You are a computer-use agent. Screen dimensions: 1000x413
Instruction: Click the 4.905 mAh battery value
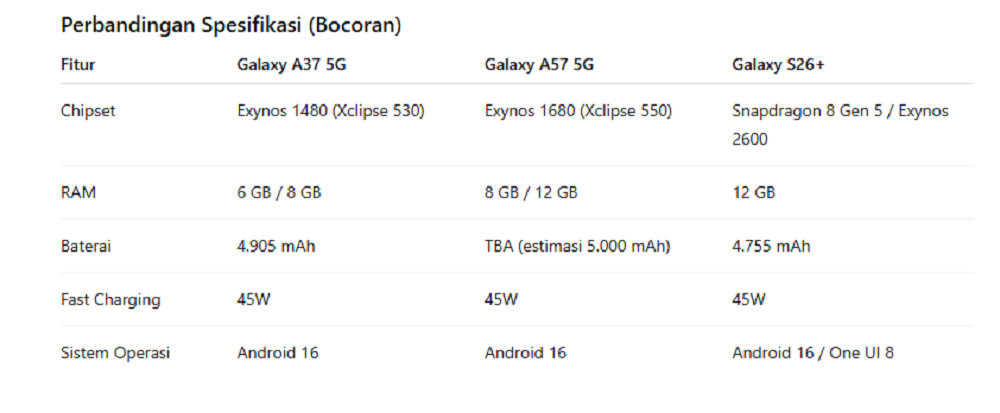point(276,246)
